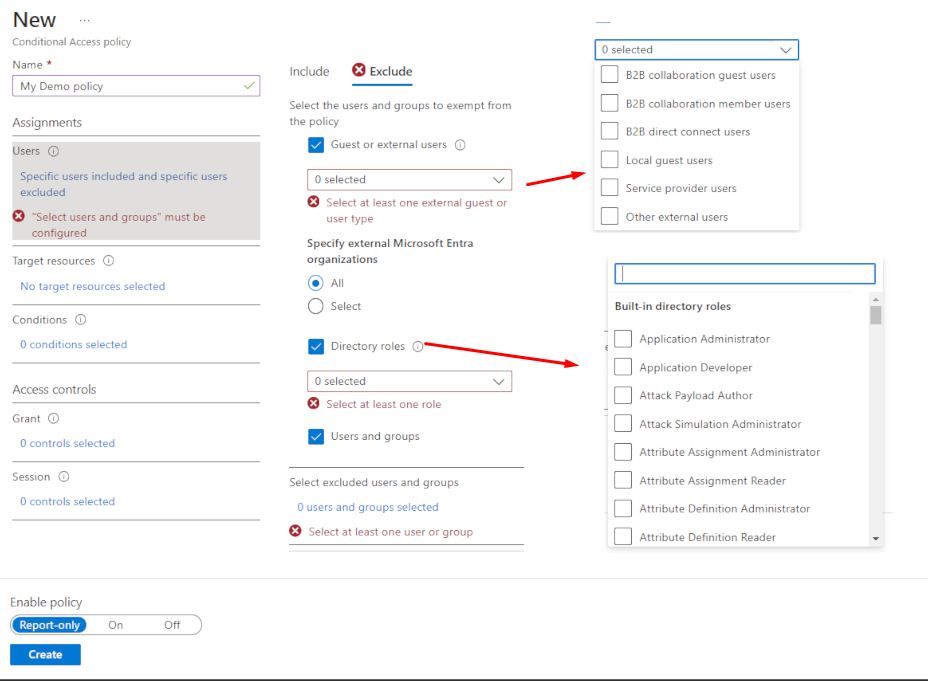The width and height of the screenshot is (928, 681).
Task: Click the directory roles search field
Action: (x=744, y=274)
